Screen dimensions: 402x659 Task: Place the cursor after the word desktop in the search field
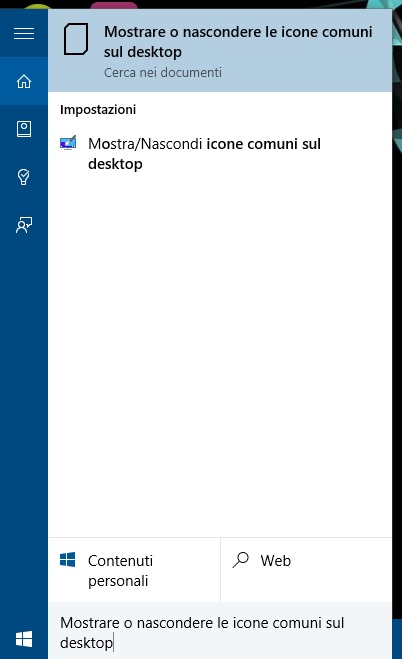[113, 643]
